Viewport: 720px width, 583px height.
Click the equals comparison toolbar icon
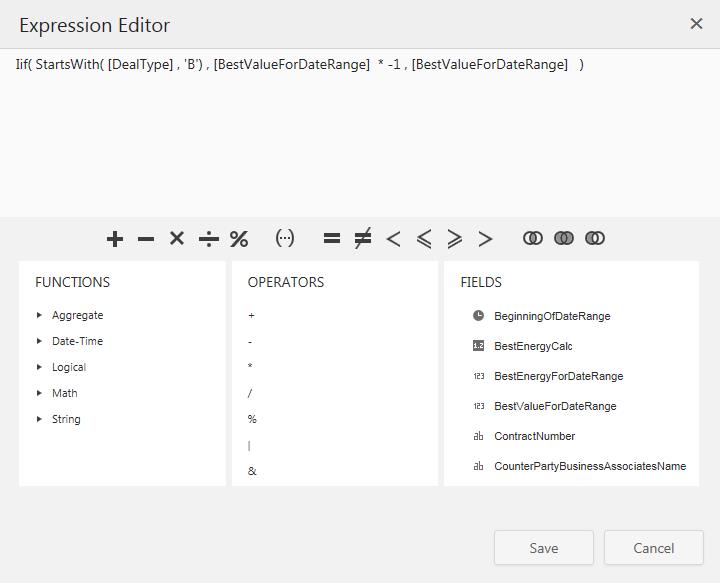(332, 238)
